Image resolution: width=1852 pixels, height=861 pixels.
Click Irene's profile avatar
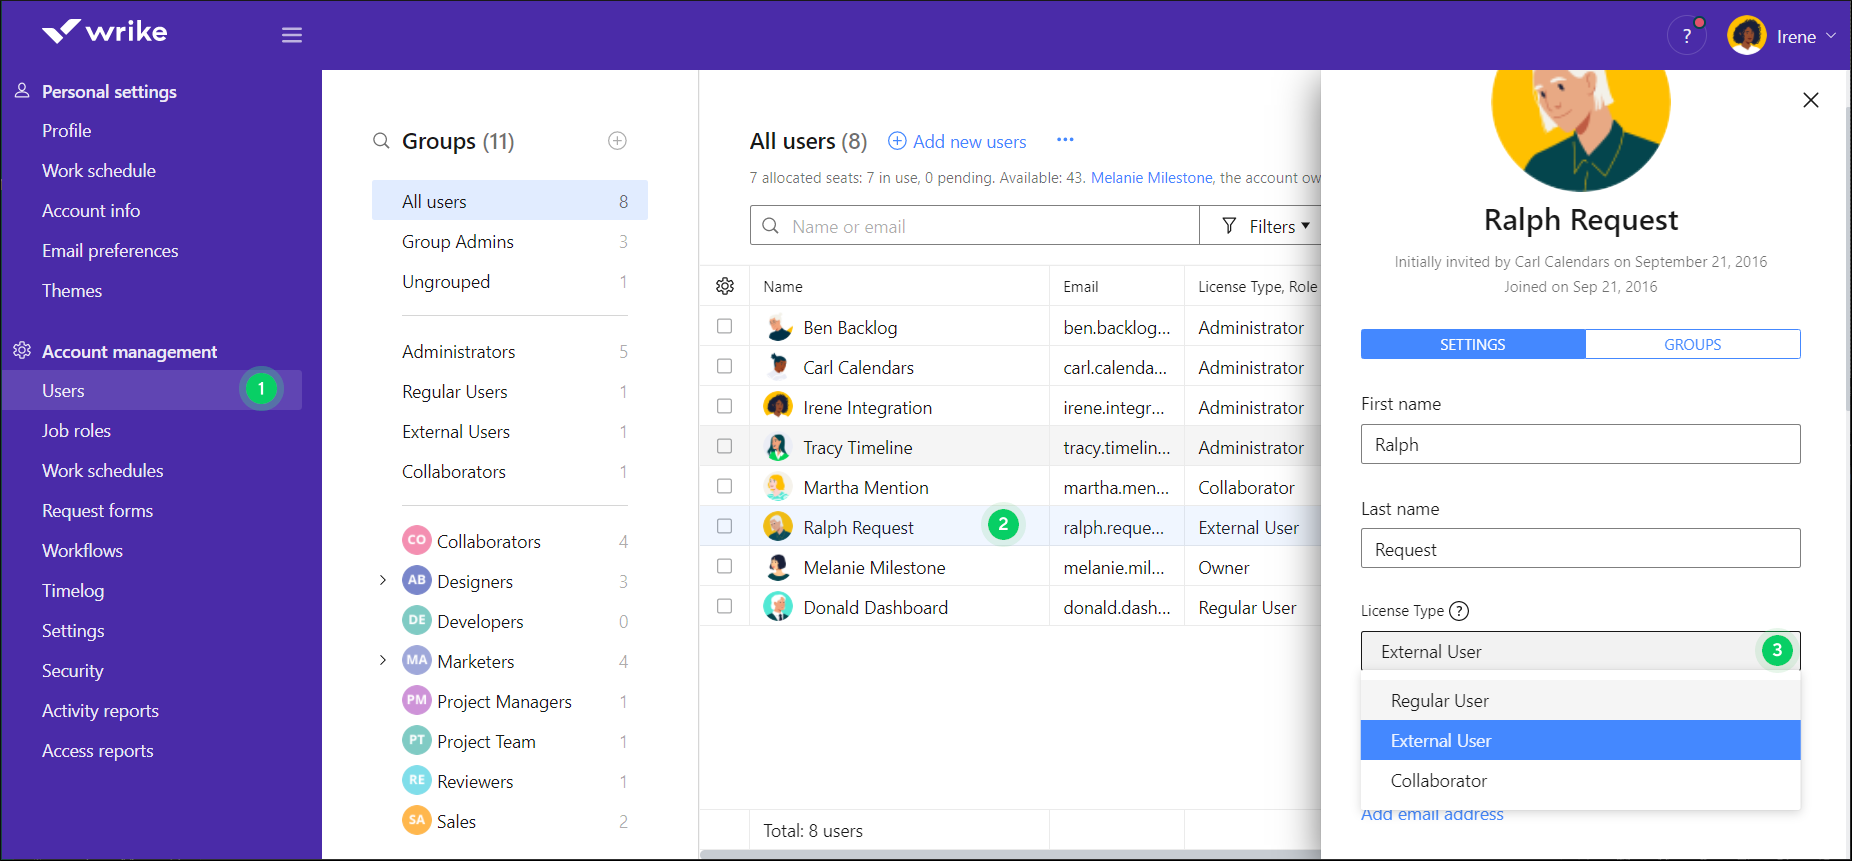point(1746,36)
